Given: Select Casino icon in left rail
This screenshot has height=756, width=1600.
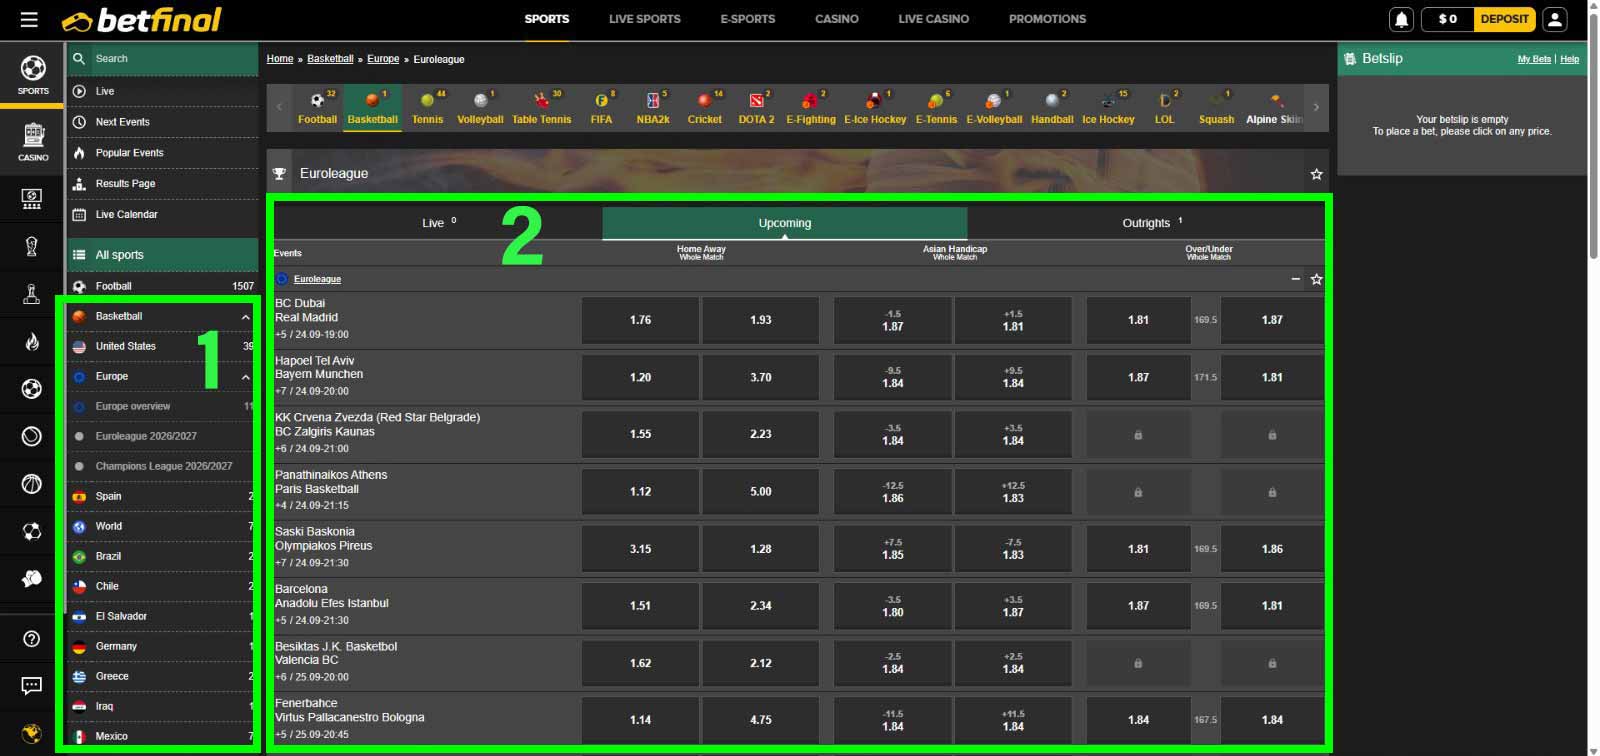Looking at the screenshot, I should pos(33,141).
